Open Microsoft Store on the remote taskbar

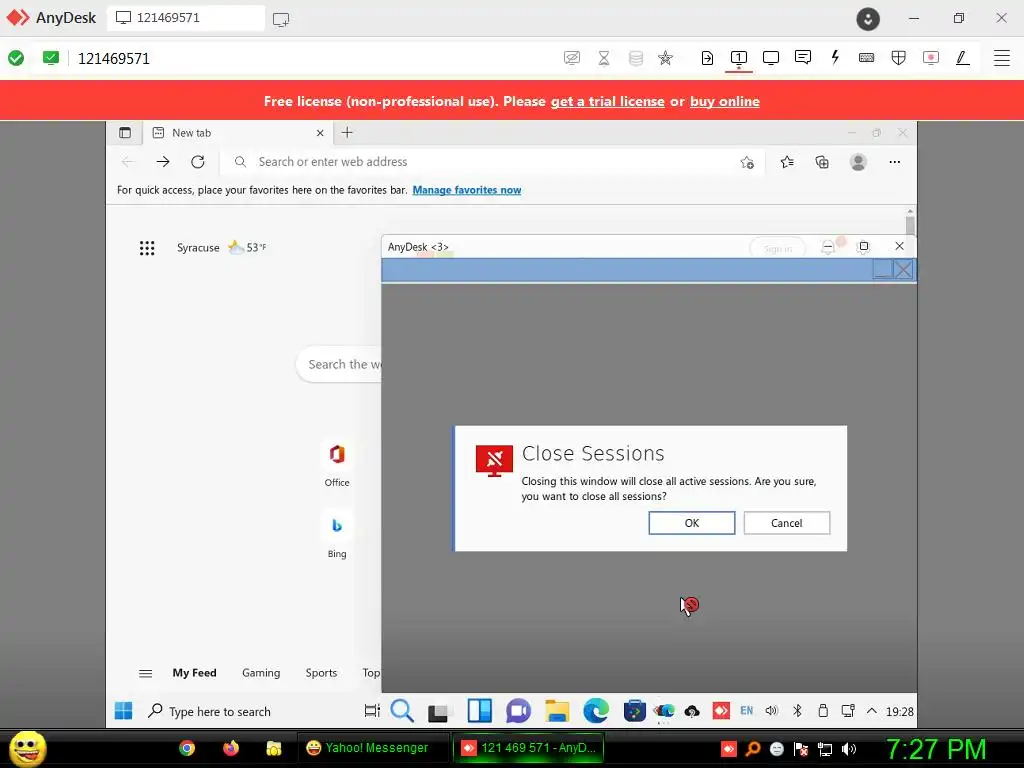pos(634,711)
